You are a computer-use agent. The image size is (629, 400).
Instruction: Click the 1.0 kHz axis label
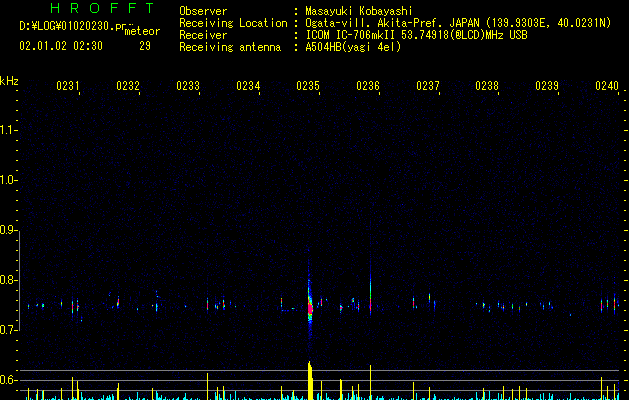click(x=7, y=180)
